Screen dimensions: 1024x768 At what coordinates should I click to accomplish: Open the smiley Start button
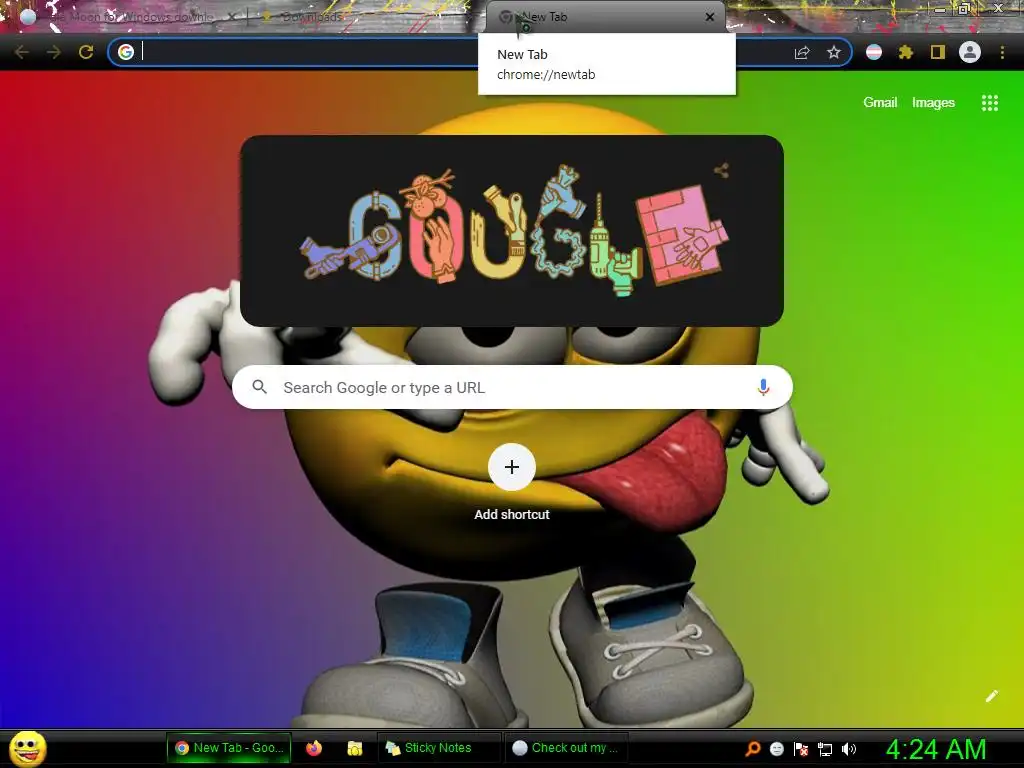click(x=28, y=748)
